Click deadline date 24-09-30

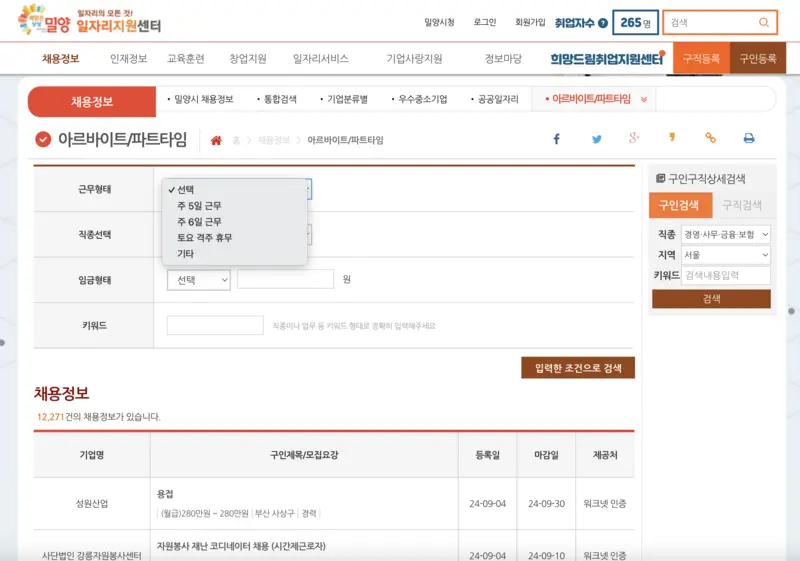point(546,503)
